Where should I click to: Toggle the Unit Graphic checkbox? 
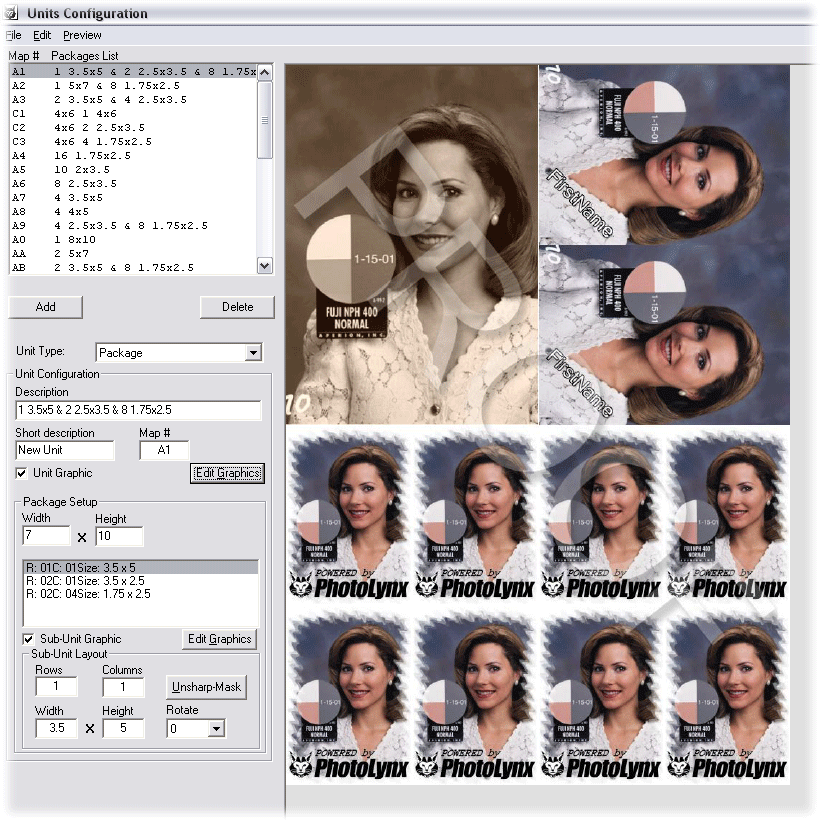[23, 473]
